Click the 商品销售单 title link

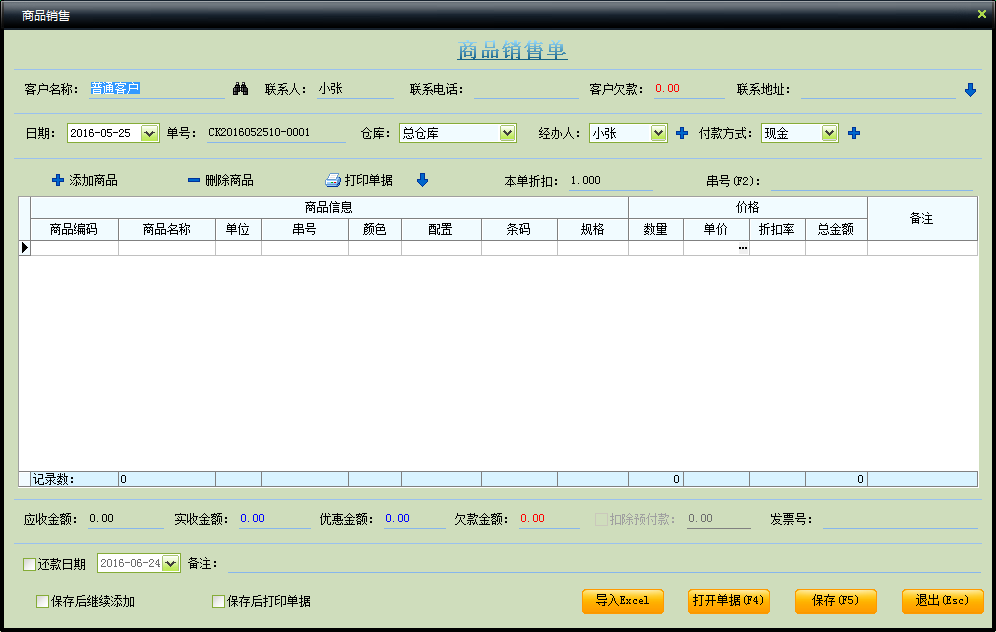coord(512,50)
